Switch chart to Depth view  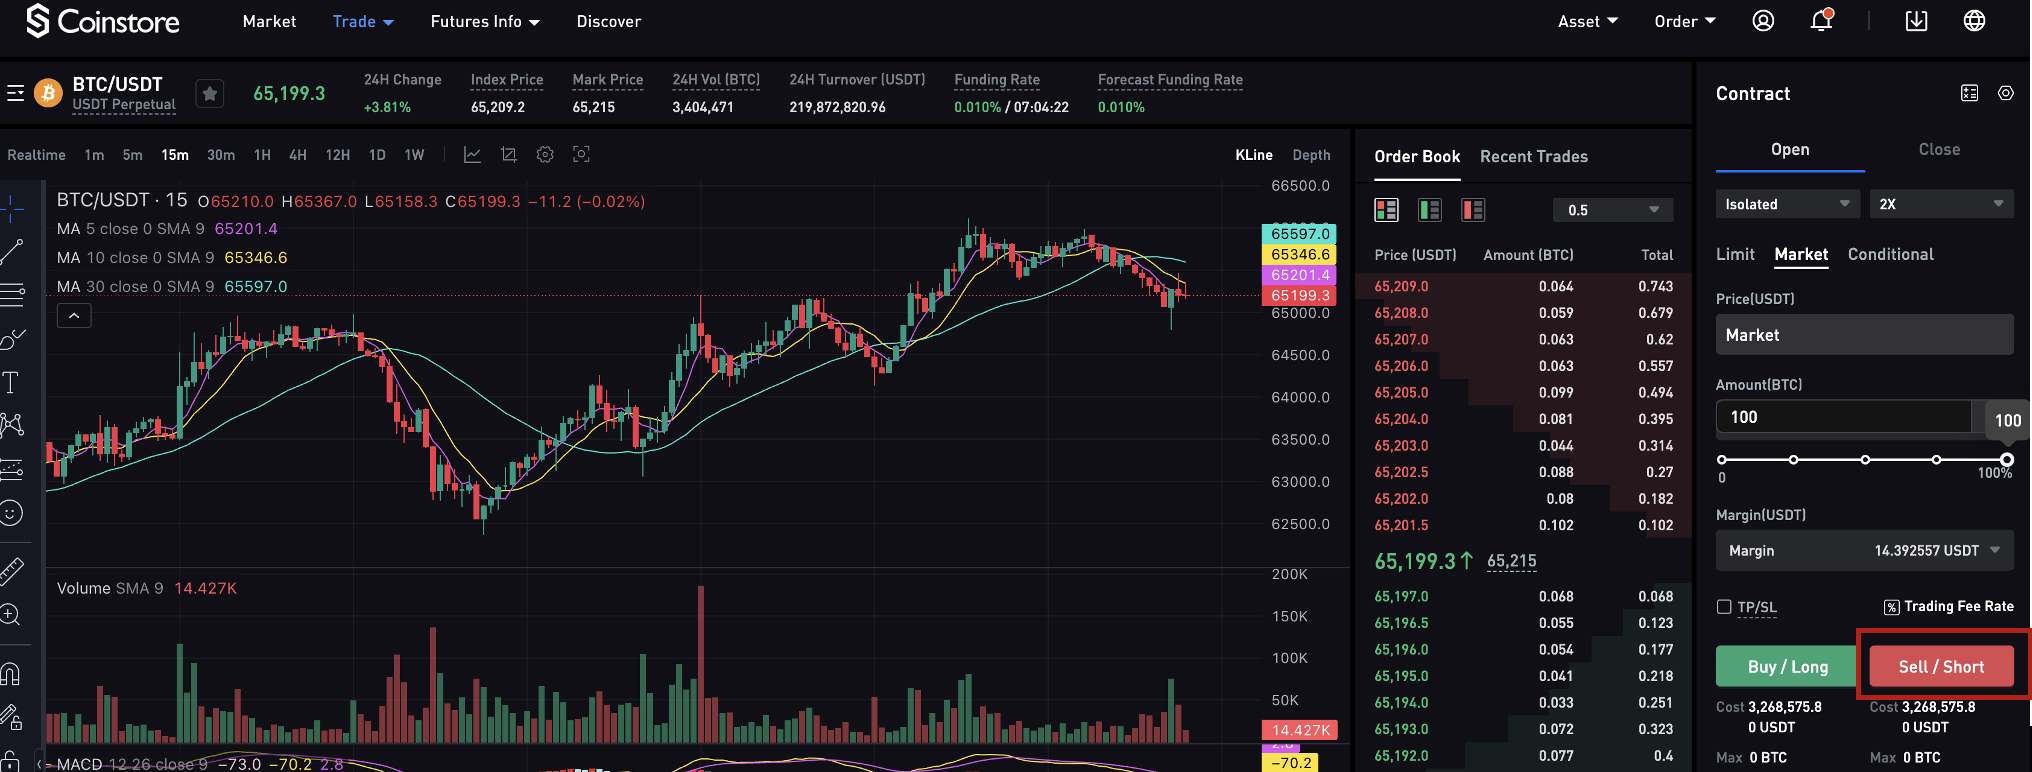1311,155
